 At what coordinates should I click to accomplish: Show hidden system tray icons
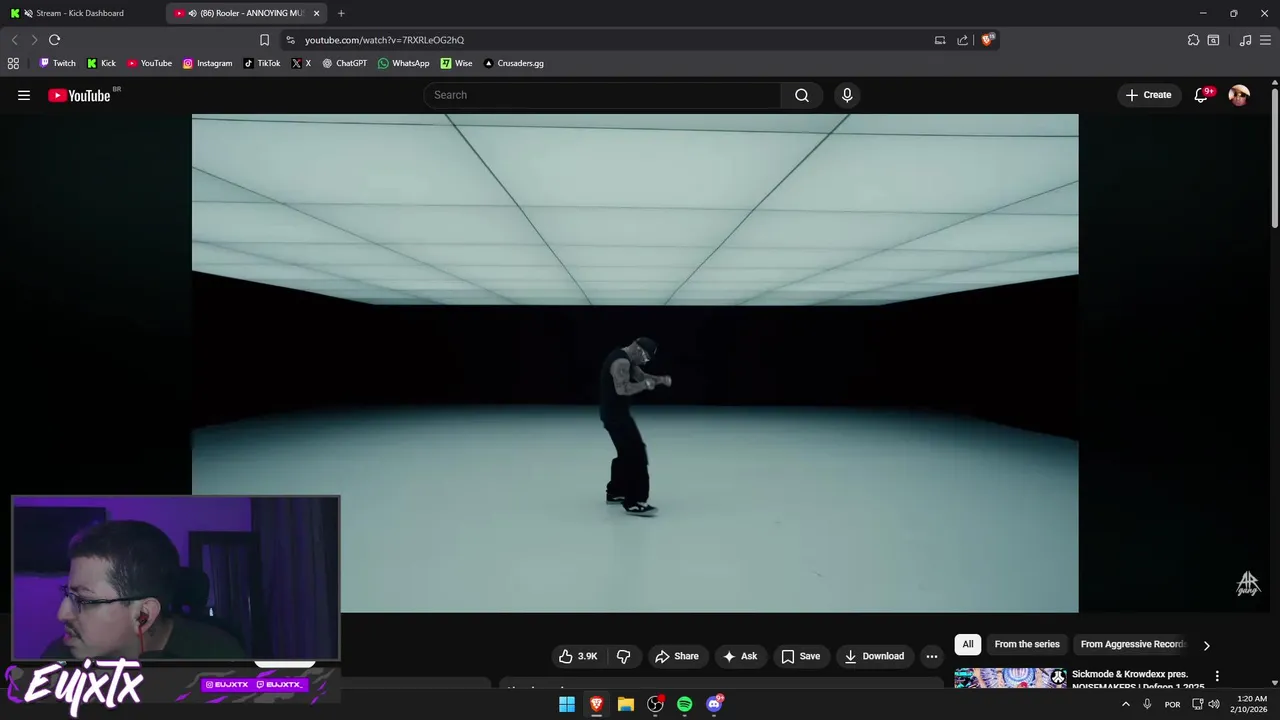point(1125,704)
